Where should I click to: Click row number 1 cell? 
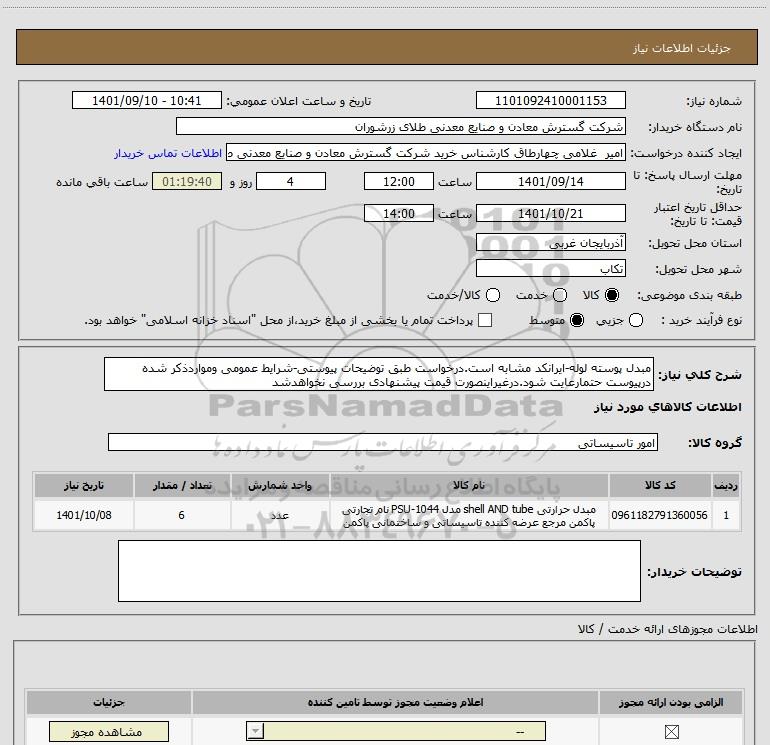pos(726,515)
